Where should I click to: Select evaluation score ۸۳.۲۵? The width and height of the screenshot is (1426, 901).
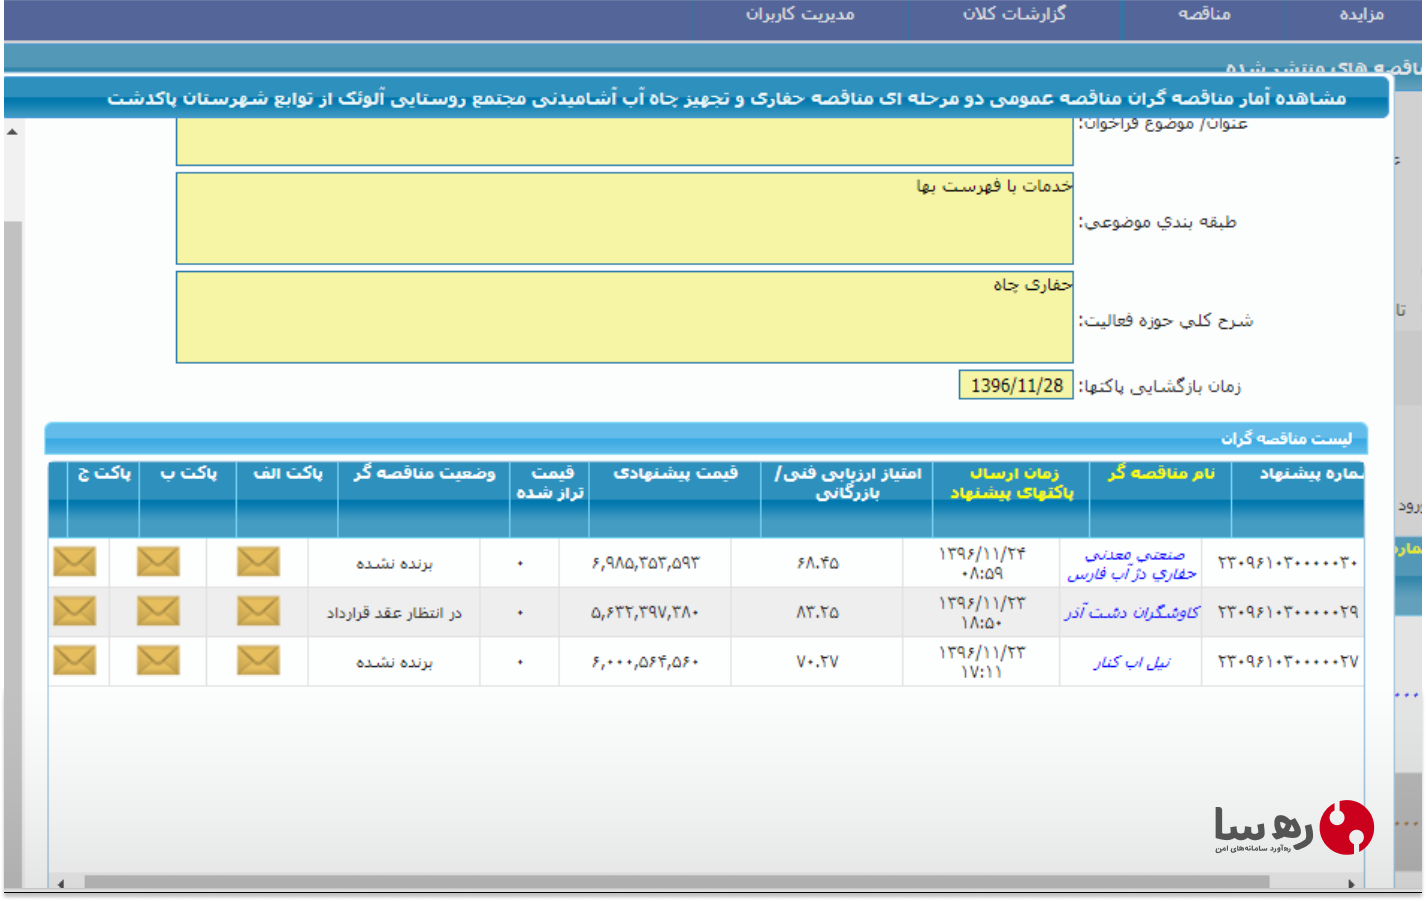817,612
